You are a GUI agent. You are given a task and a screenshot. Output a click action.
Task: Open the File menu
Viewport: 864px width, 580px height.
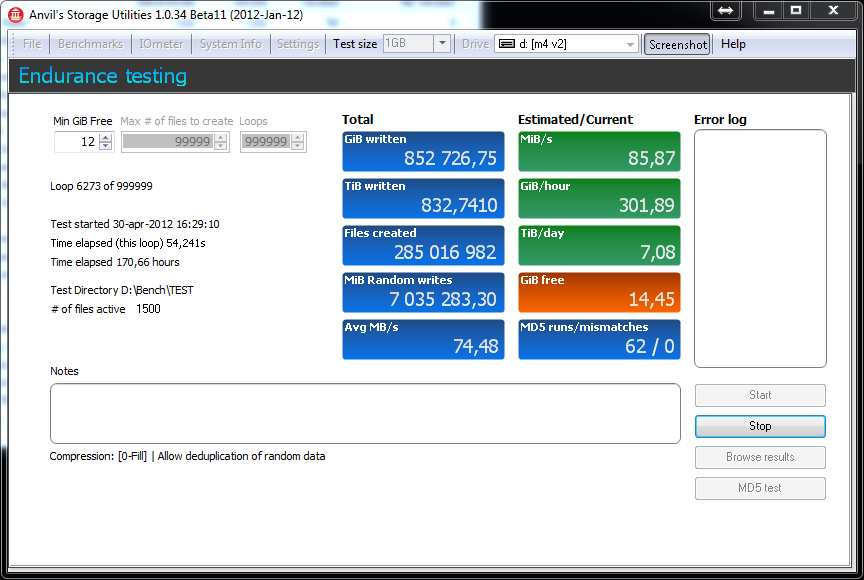click(x=32, y=44)
